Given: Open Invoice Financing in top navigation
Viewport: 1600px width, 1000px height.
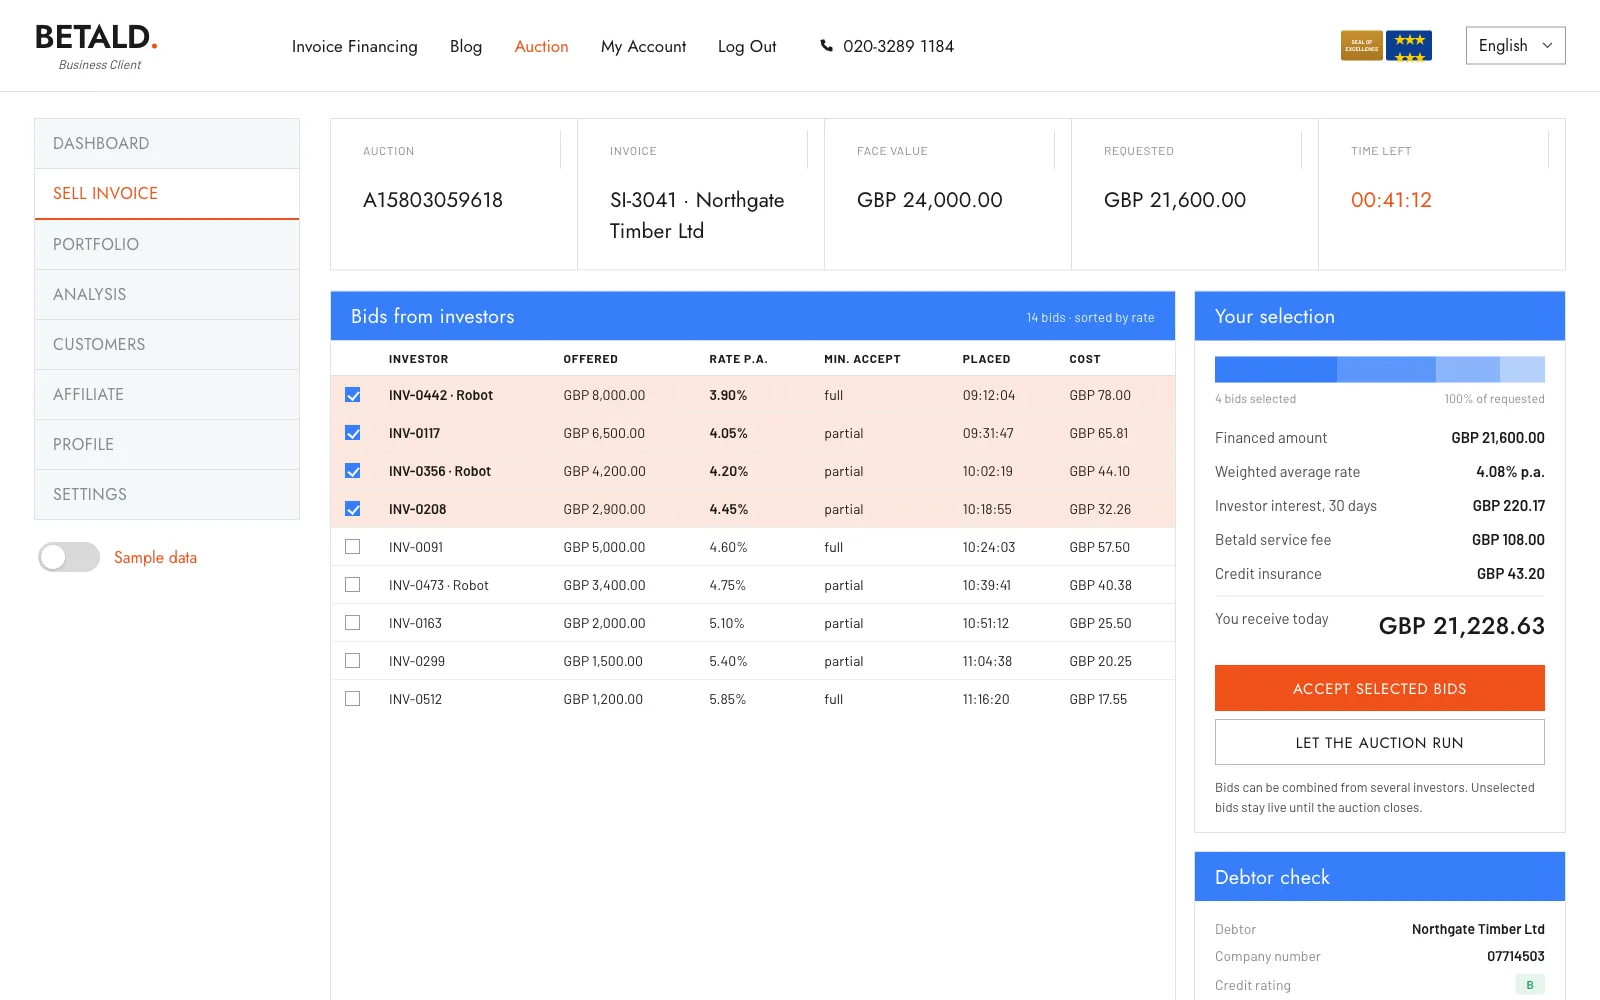Looking at the screenshot, I should tap(354, 46).
